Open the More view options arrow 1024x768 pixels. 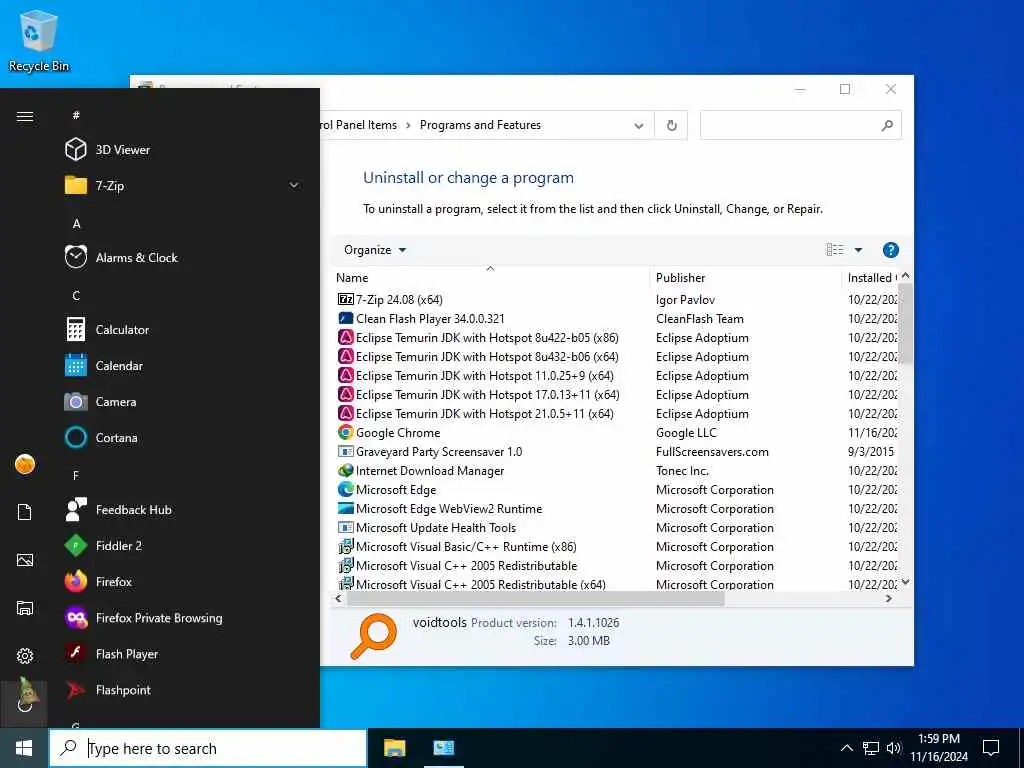[859, 250]
